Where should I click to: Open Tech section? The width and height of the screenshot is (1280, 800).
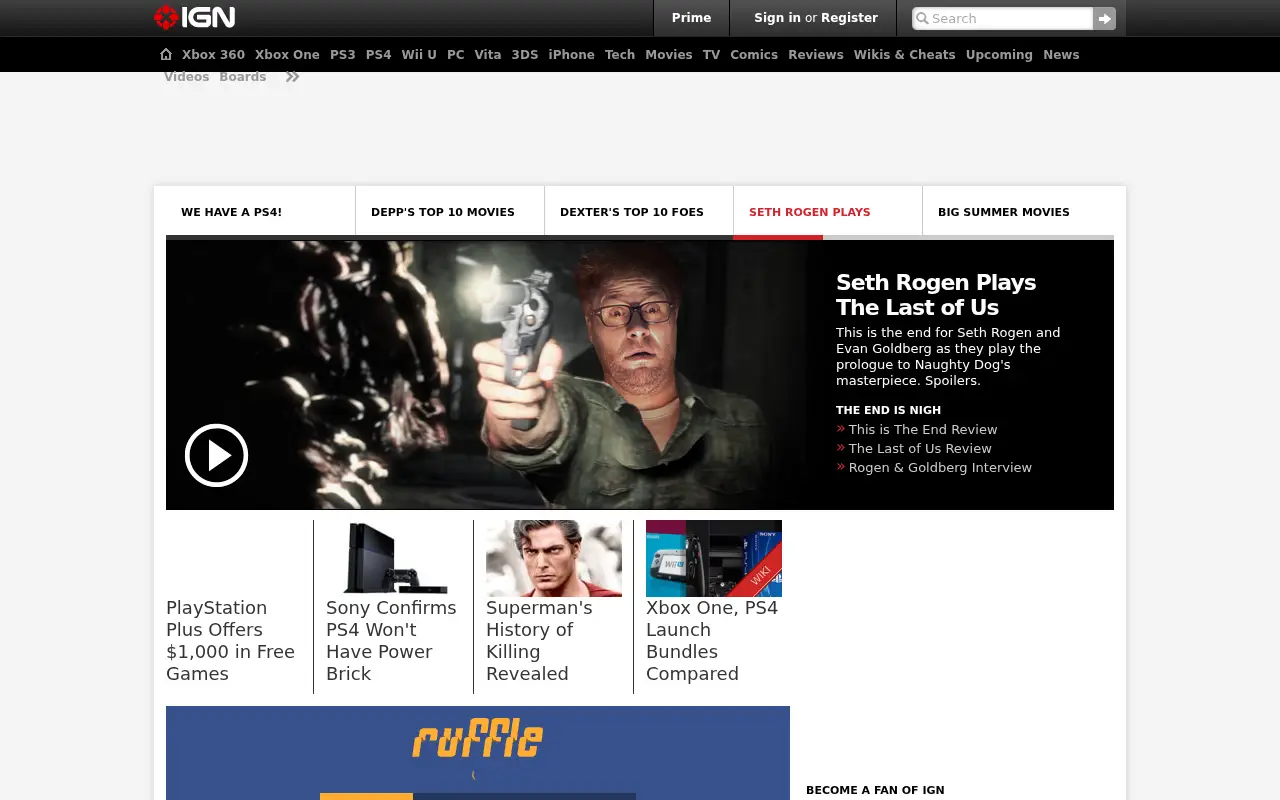(x=620, y=55)
